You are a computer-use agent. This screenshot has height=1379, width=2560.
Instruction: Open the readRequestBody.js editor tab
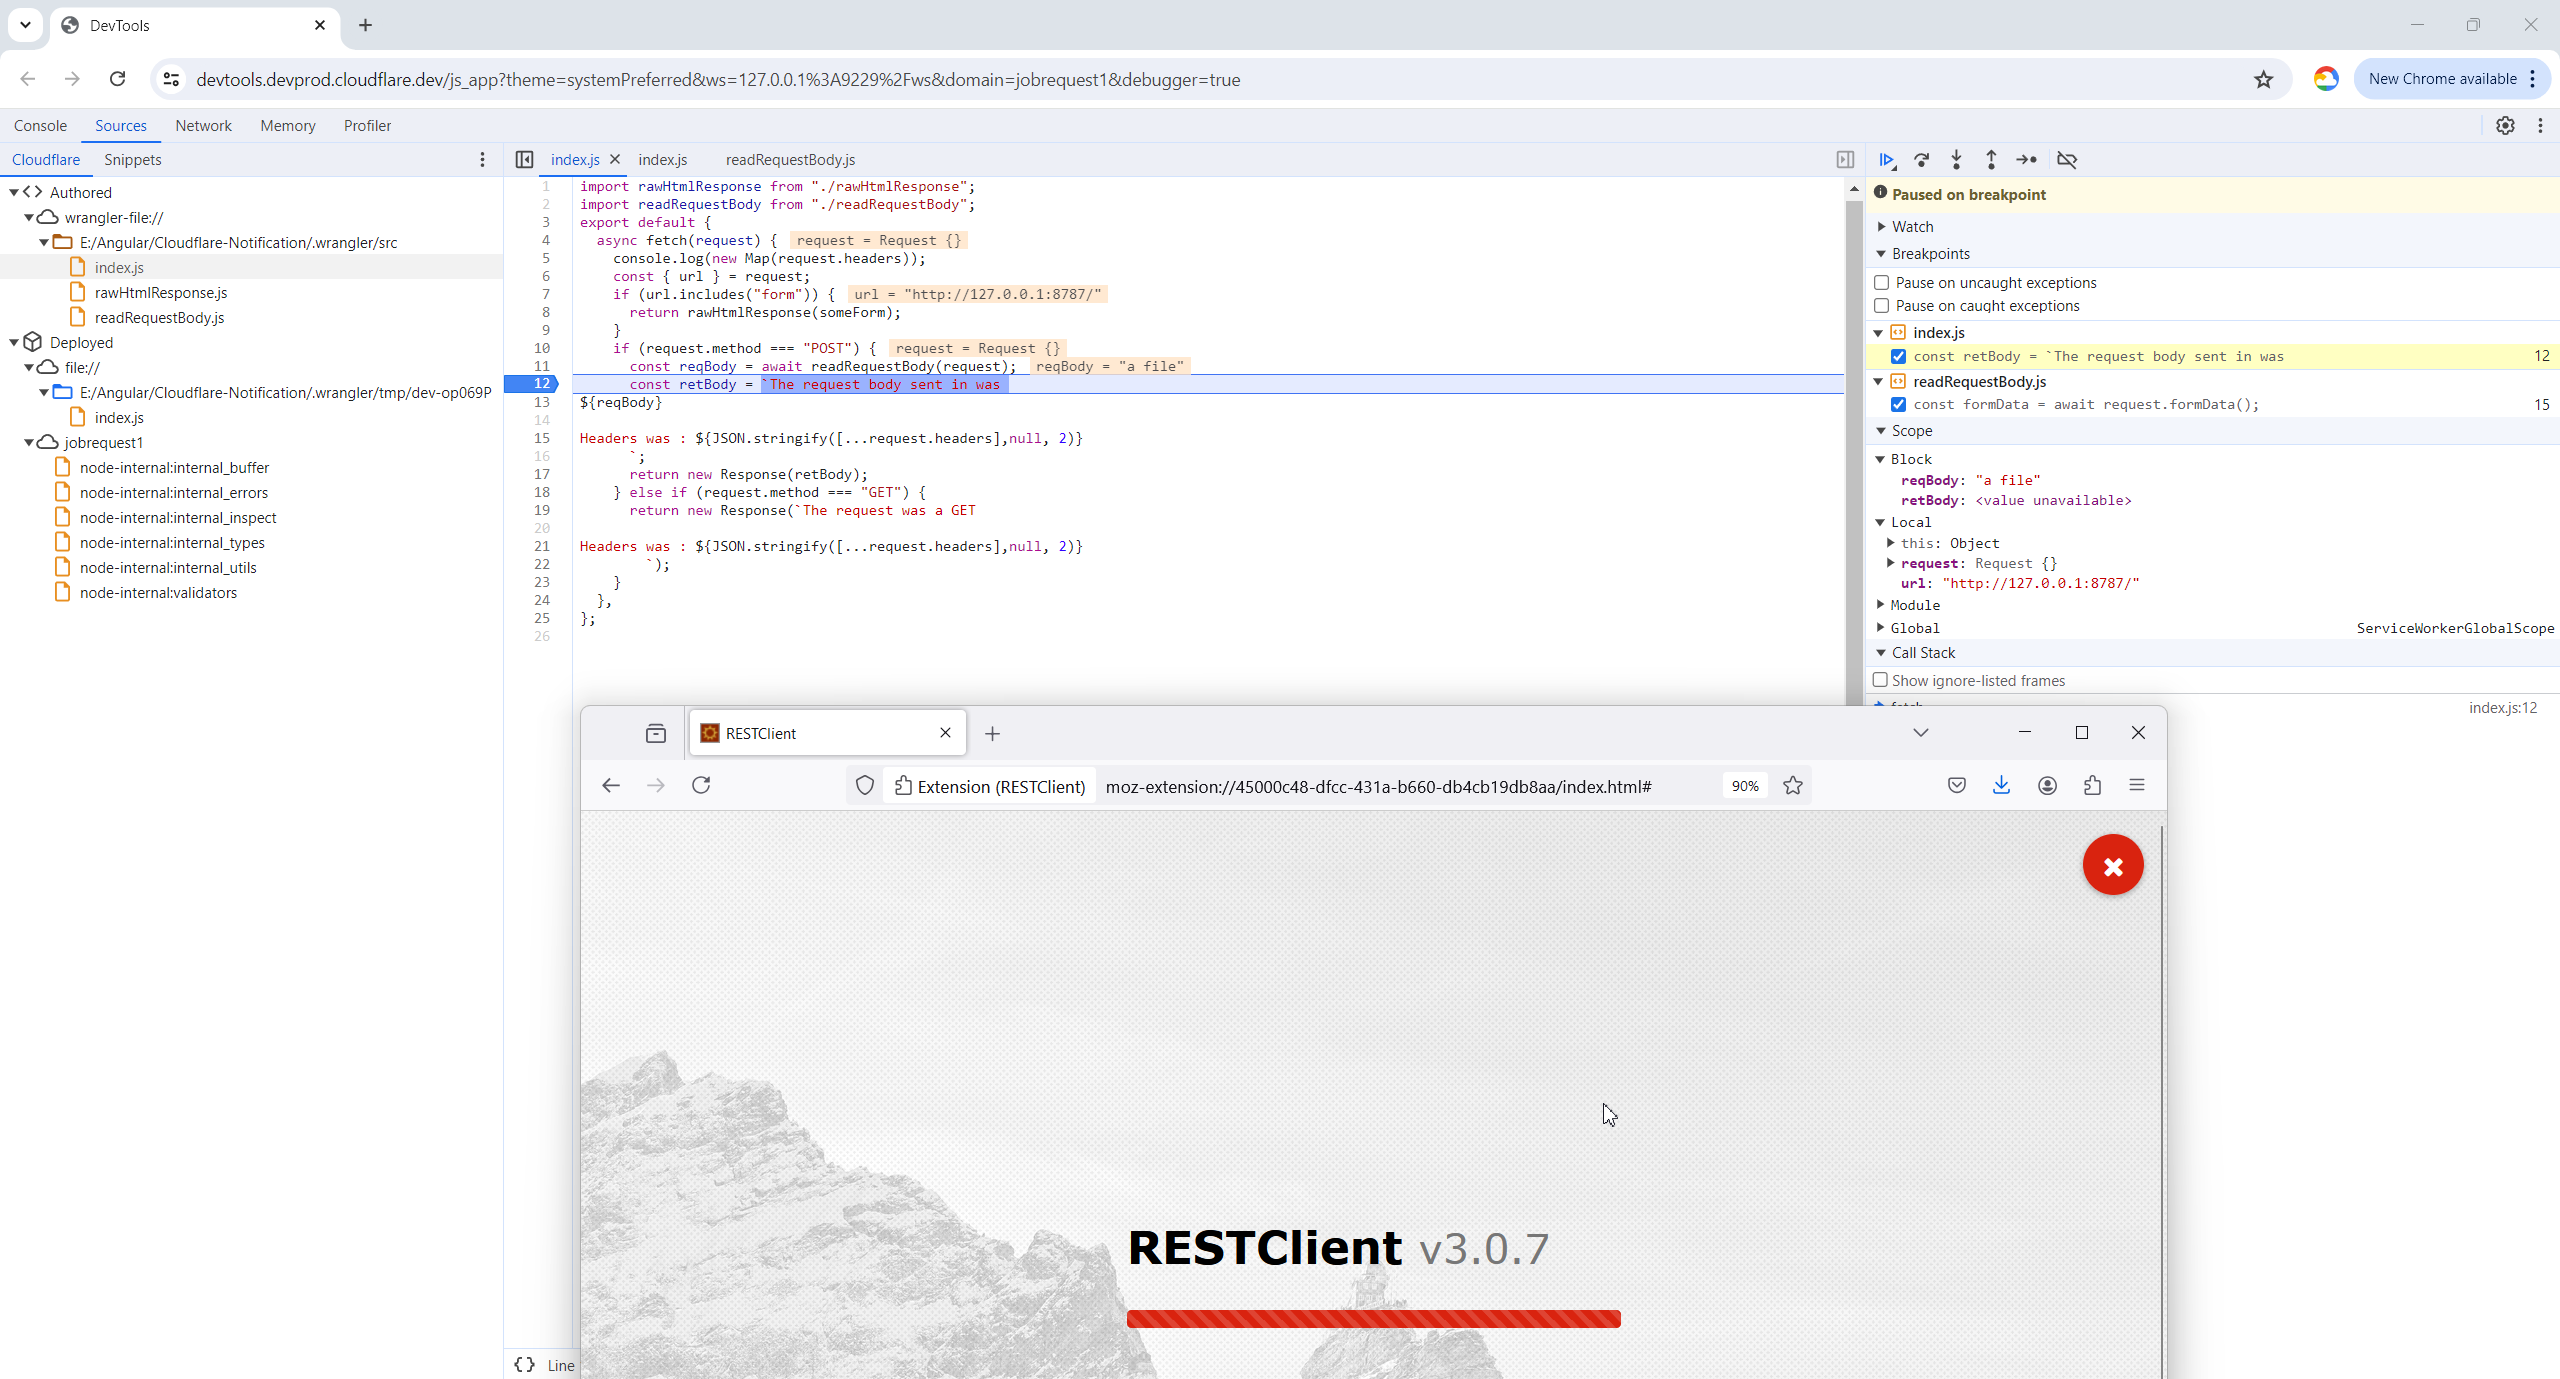790,160
